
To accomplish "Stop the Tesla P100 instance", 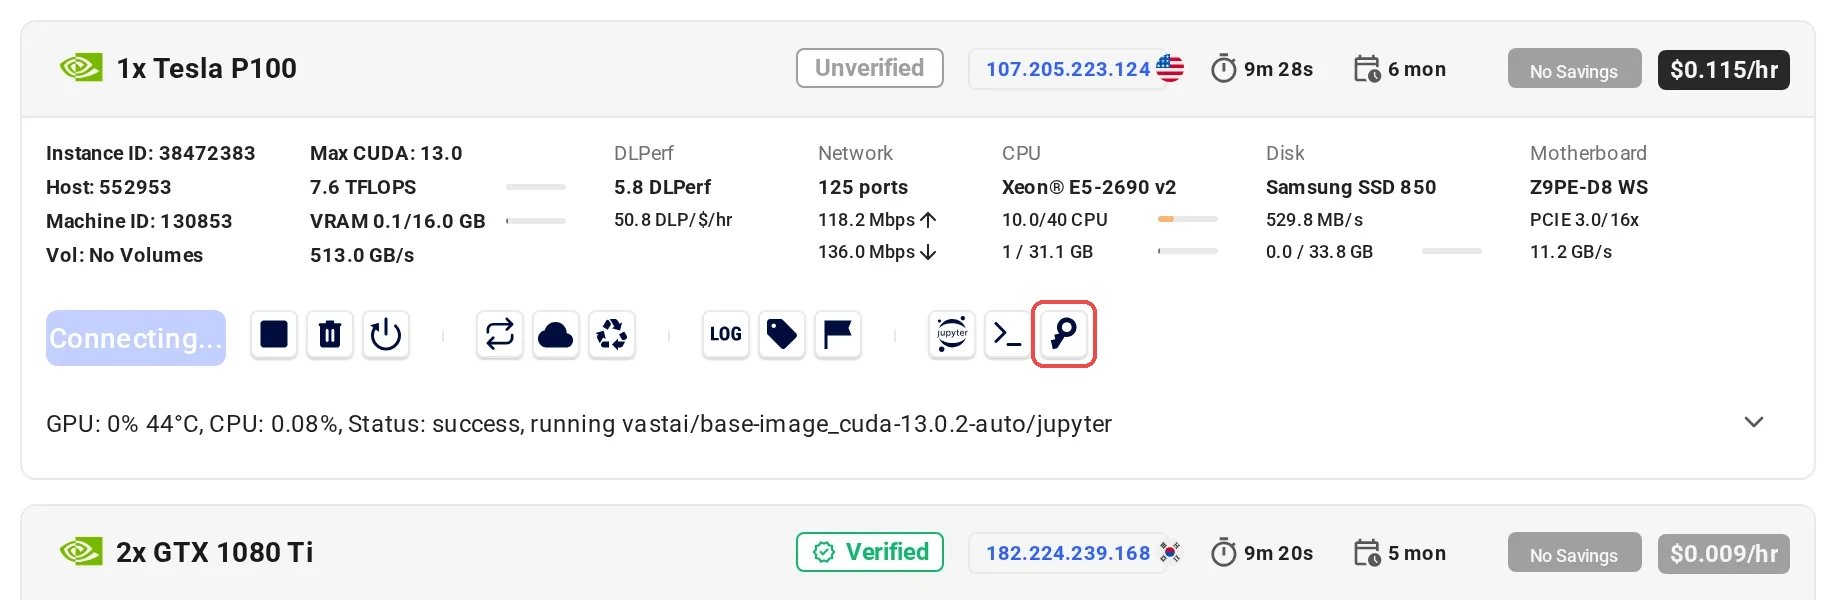I will click(274, 334).
